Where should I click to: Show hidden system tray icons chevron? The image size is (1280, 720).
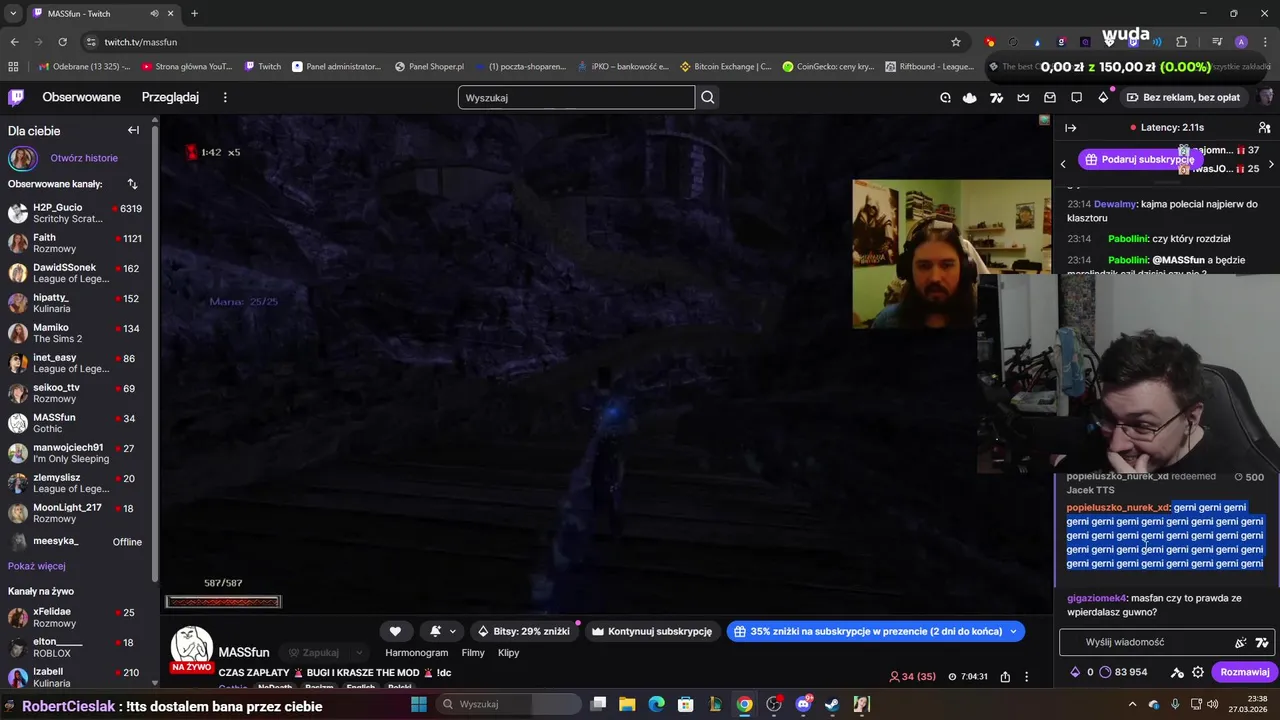coord(1134,704)
